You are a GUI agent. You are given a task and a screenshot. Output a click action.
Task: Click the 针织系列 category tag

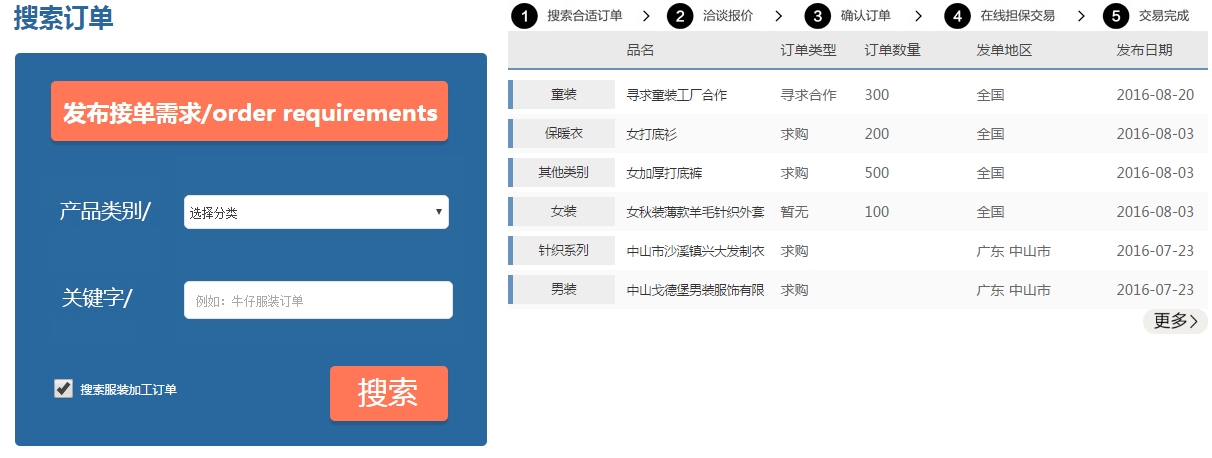tap(563, 250)
